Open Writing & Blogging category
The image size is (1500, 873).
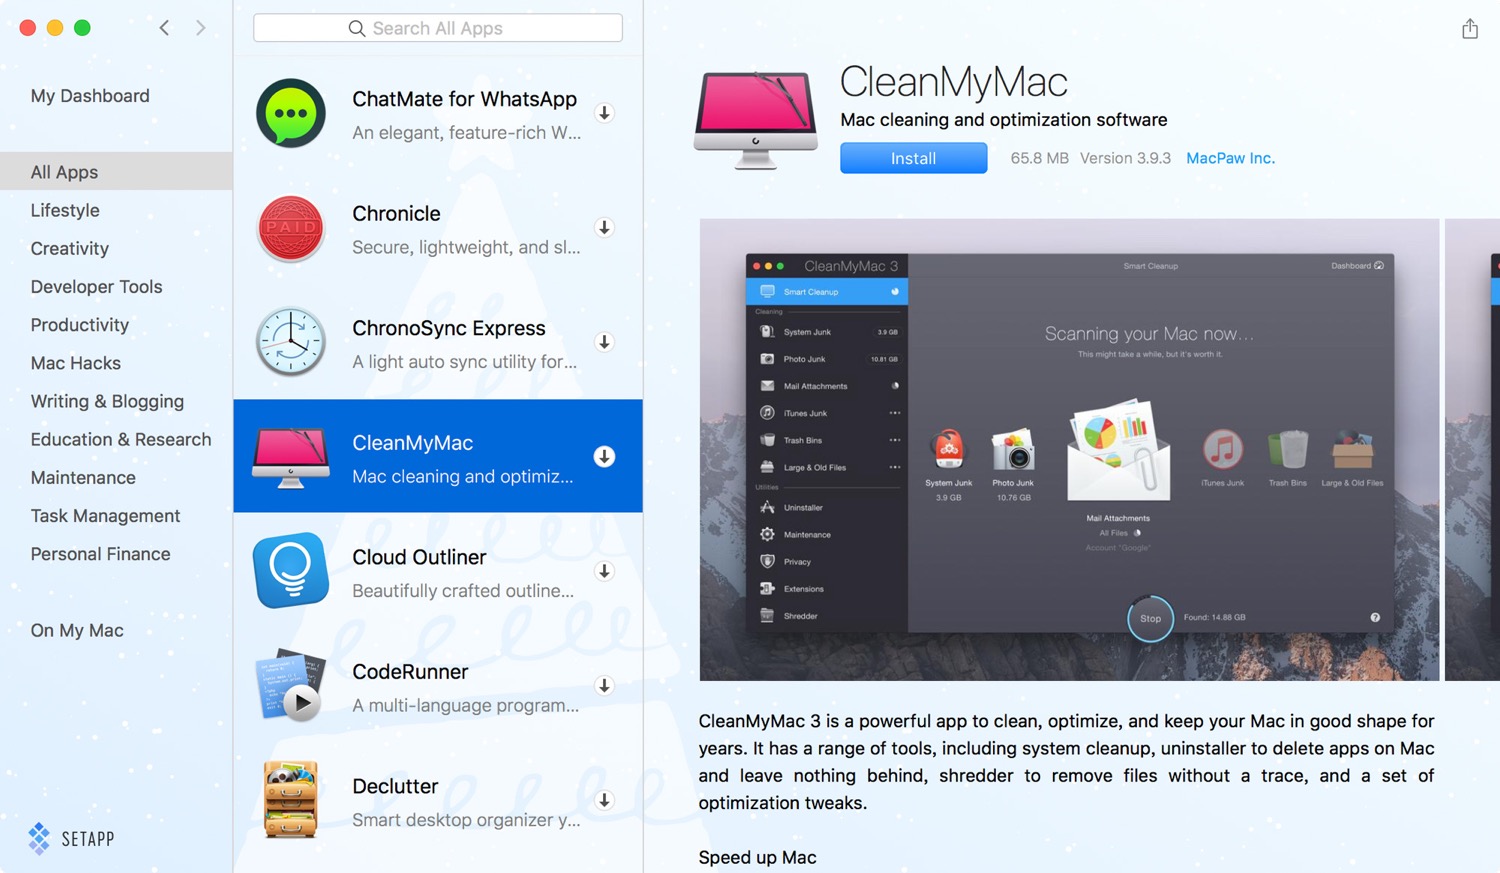pos(107,401)
